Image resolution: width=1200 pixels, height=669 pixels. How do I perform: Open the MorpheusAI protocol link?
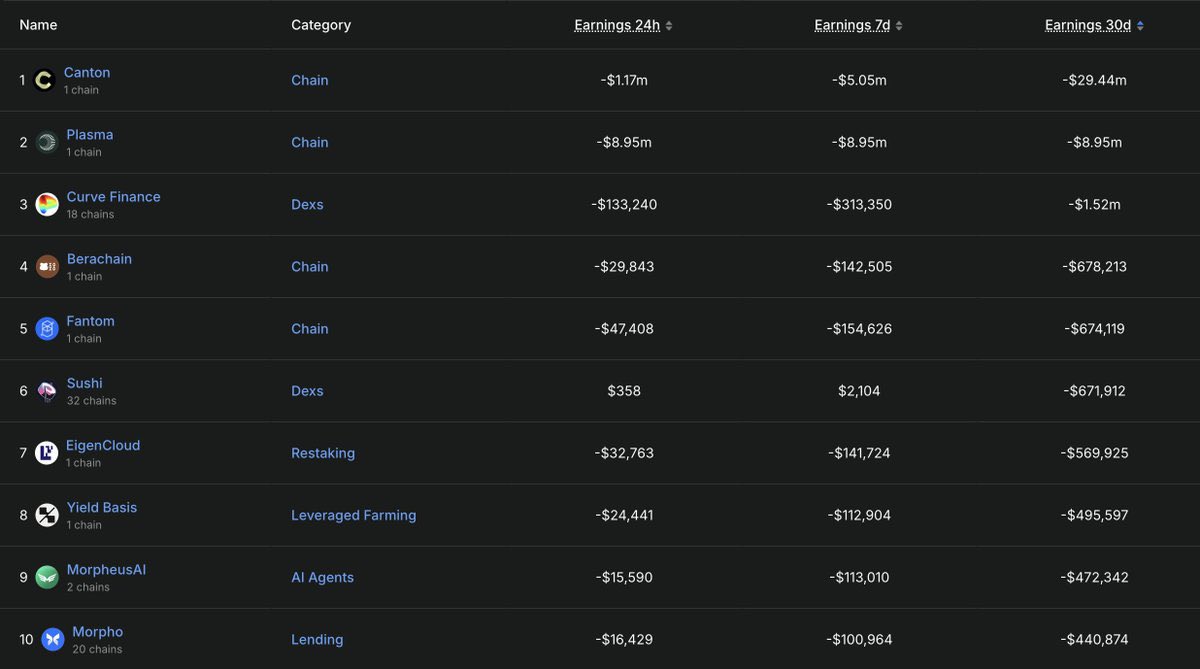coord(106,569)
